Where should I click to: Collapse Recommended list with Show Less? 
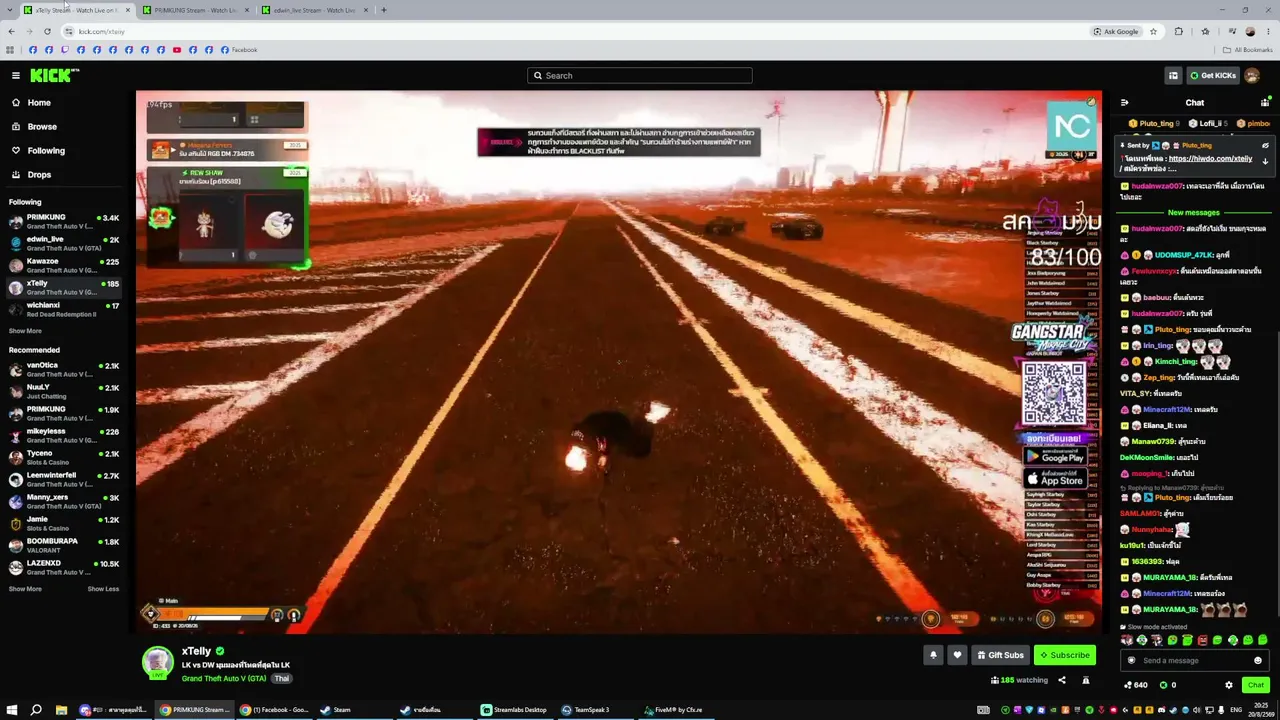click(x=103, y=589)
